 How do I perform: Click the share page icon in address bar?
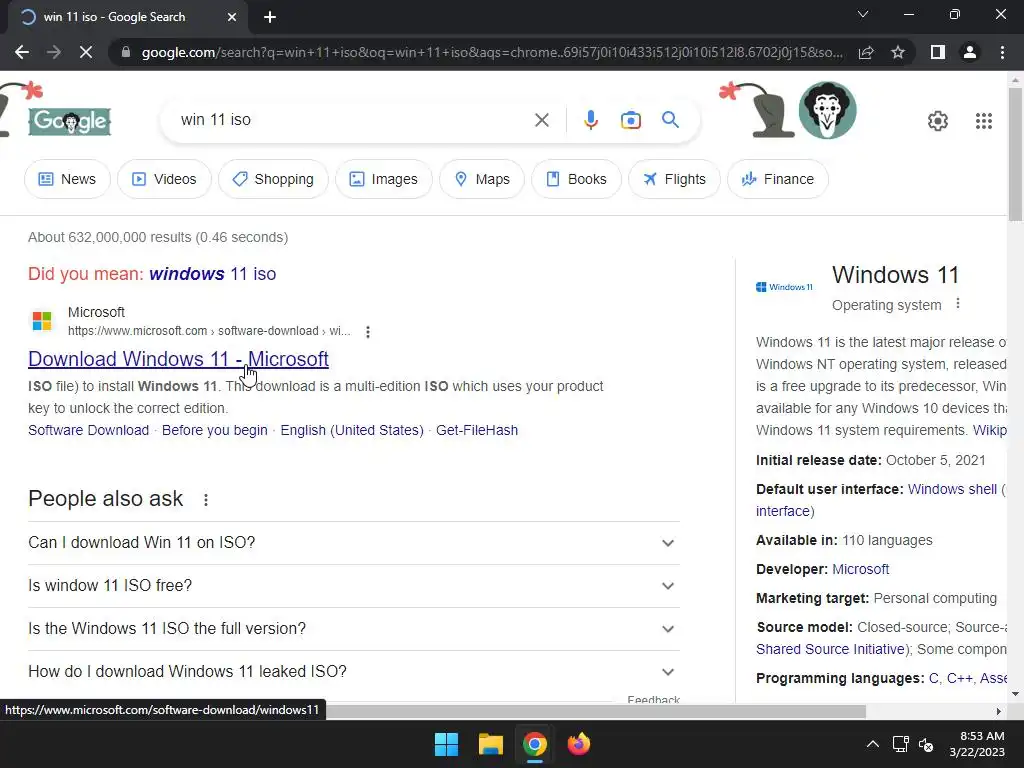click(866, 52)
